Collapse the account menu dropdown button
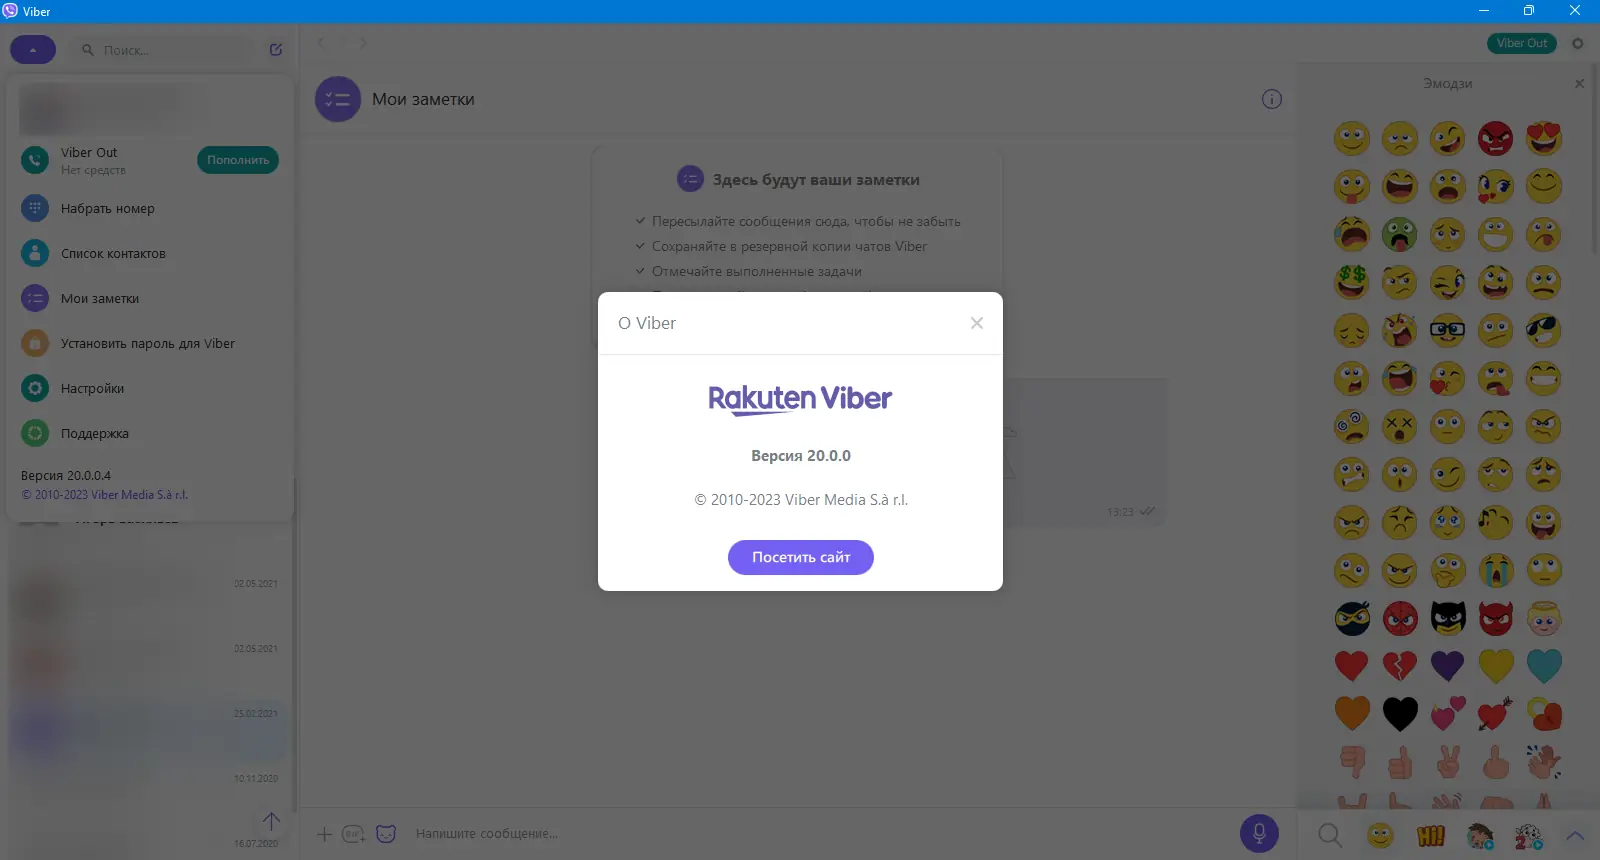This screenshot has height=860, width=1600. [x=33, y=50]
